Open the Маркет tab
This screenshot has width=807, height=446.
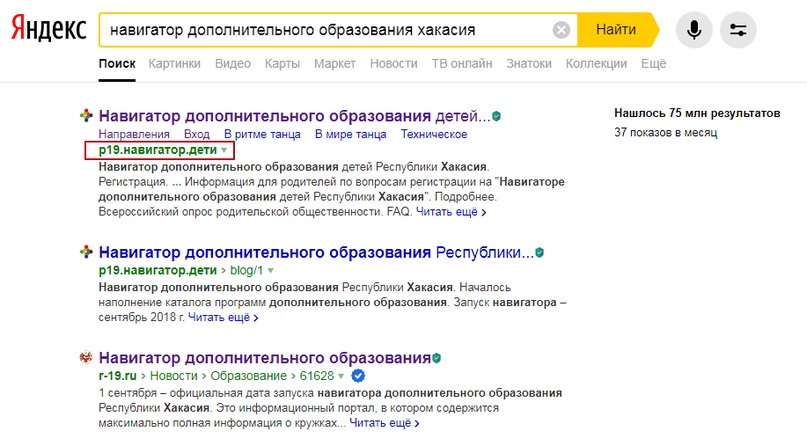[x=335, y=64]
